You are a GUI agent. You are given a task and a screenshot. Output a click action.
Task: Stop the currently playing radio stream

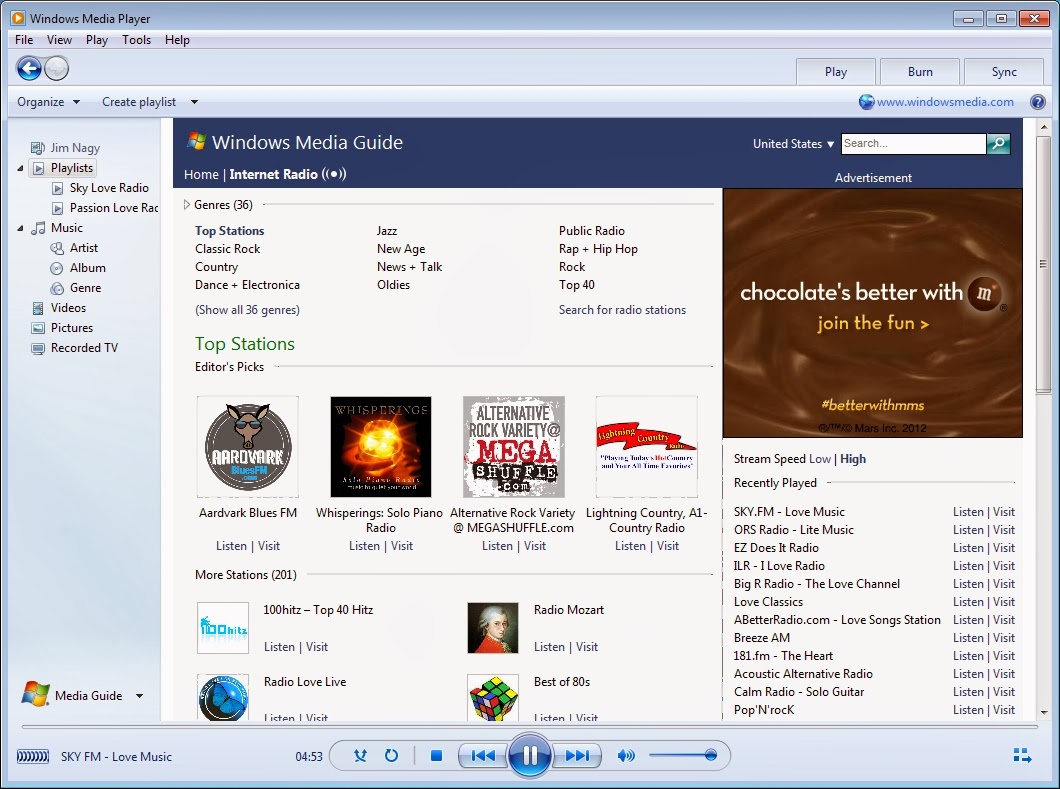tap(436, 756)
